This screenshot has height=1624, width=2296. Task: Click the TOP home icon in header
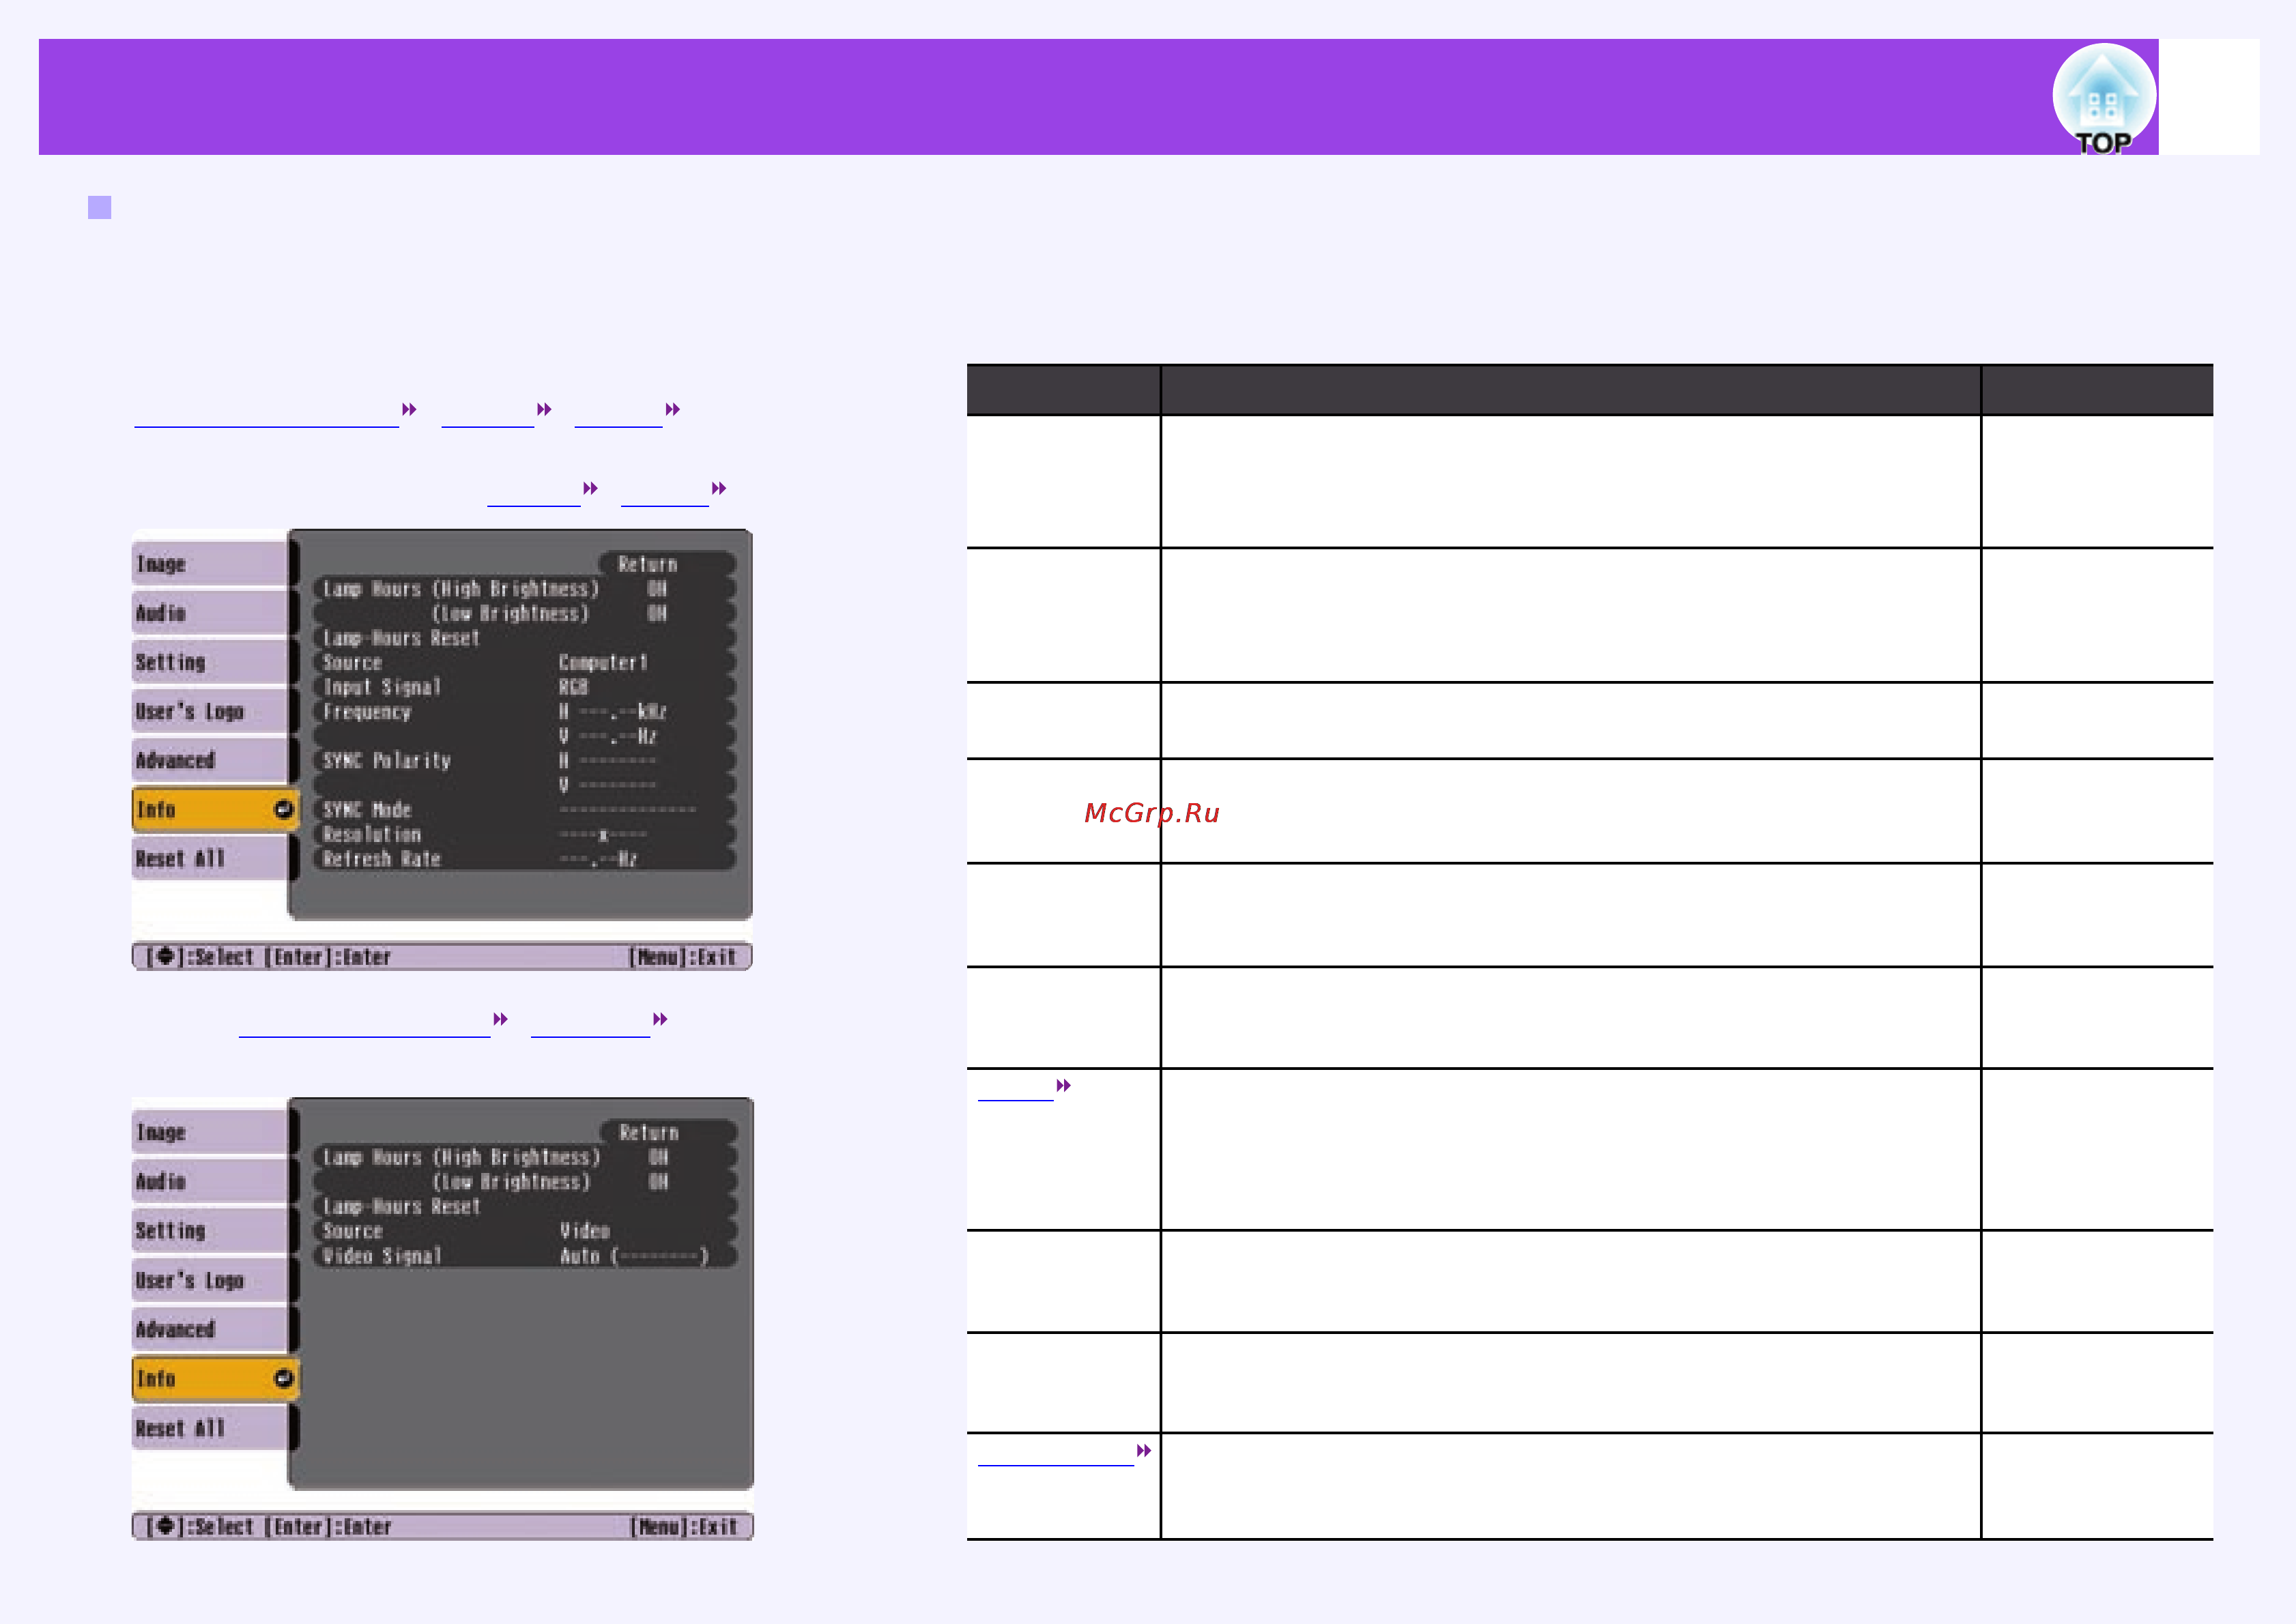[2103, 99]
